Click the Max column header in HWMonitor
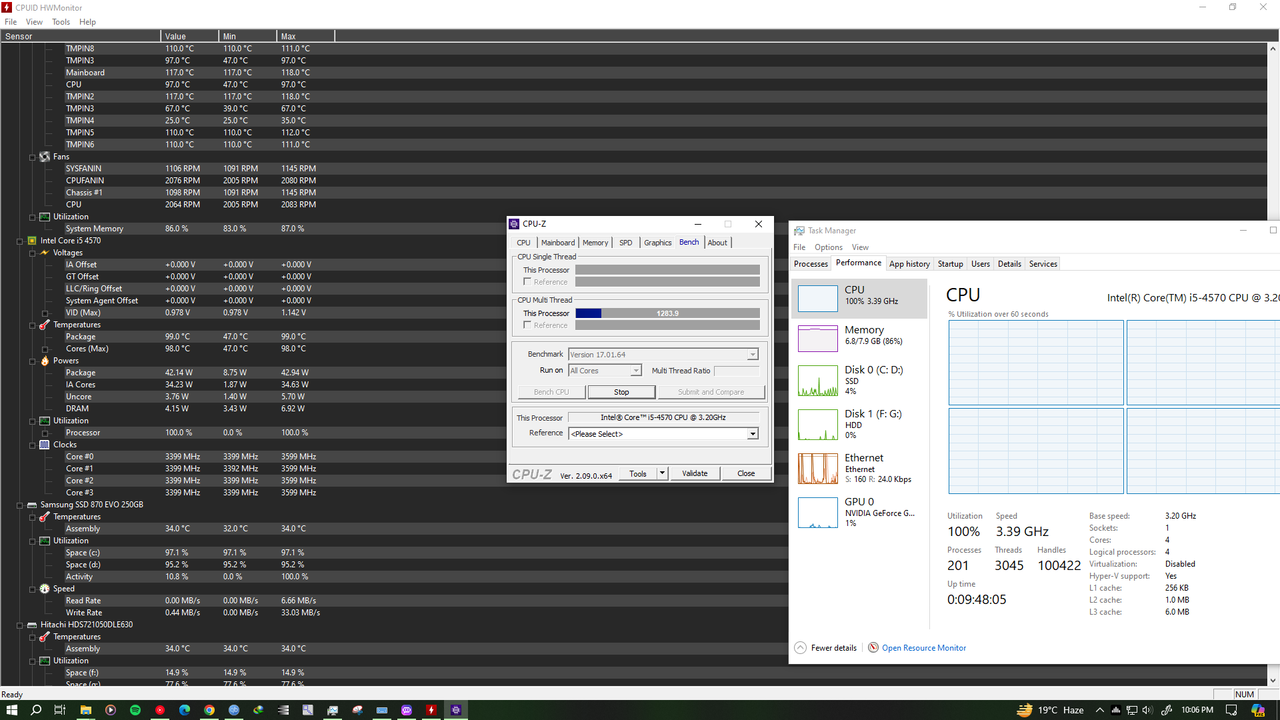The width and height of the screenshot is (1280, 720). [x=305, y=36]
